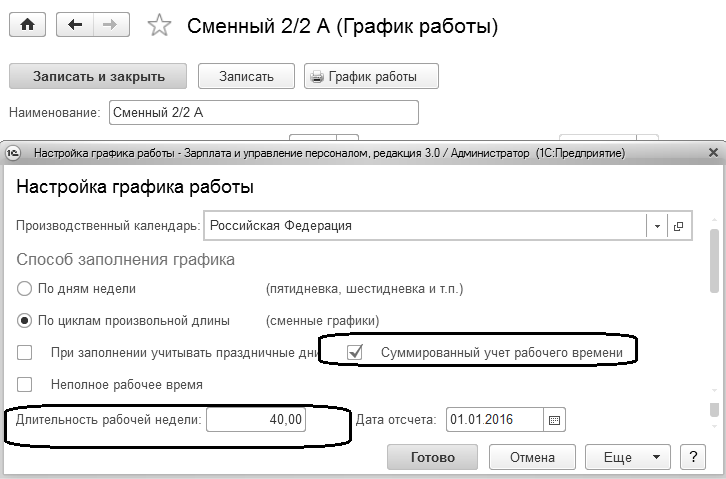
Task: Toggle Суммированный учет рабочего времени checkbox
Action: (354, 353)
